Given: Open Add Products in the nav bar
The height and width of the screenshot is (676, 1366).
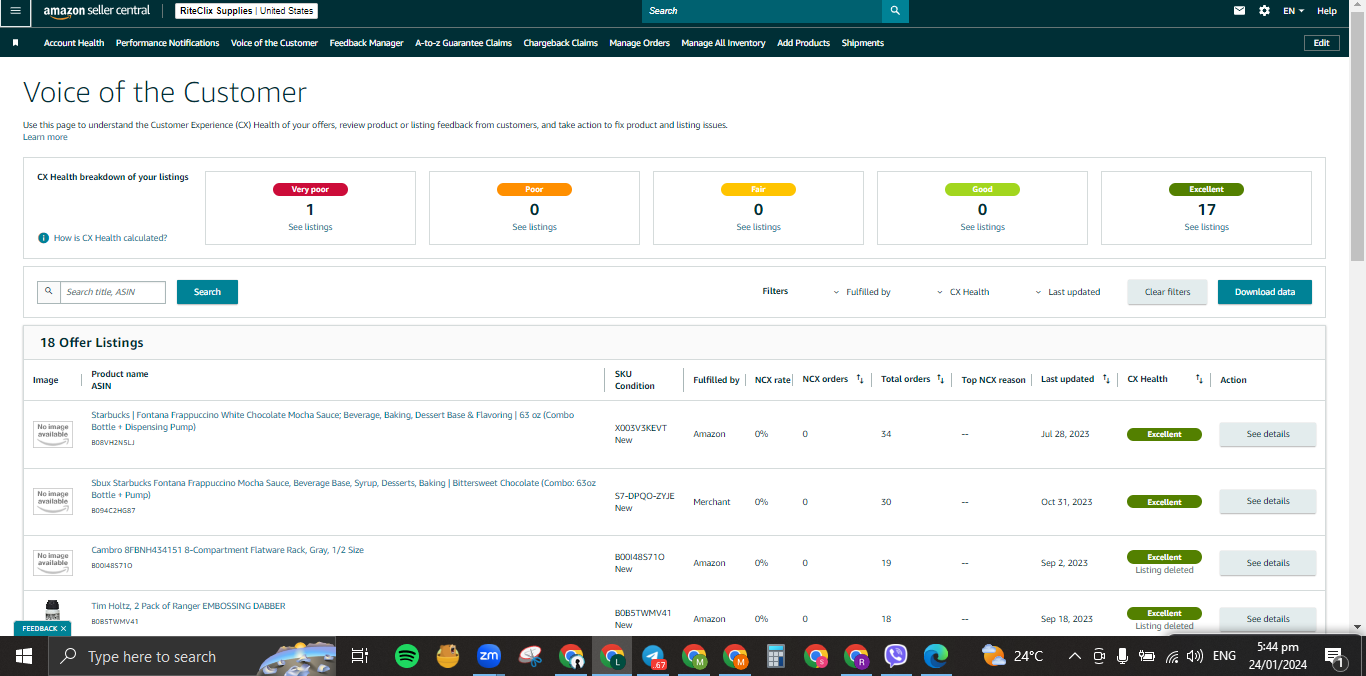Looking at the screenshot, I should (x=803, y=43).
